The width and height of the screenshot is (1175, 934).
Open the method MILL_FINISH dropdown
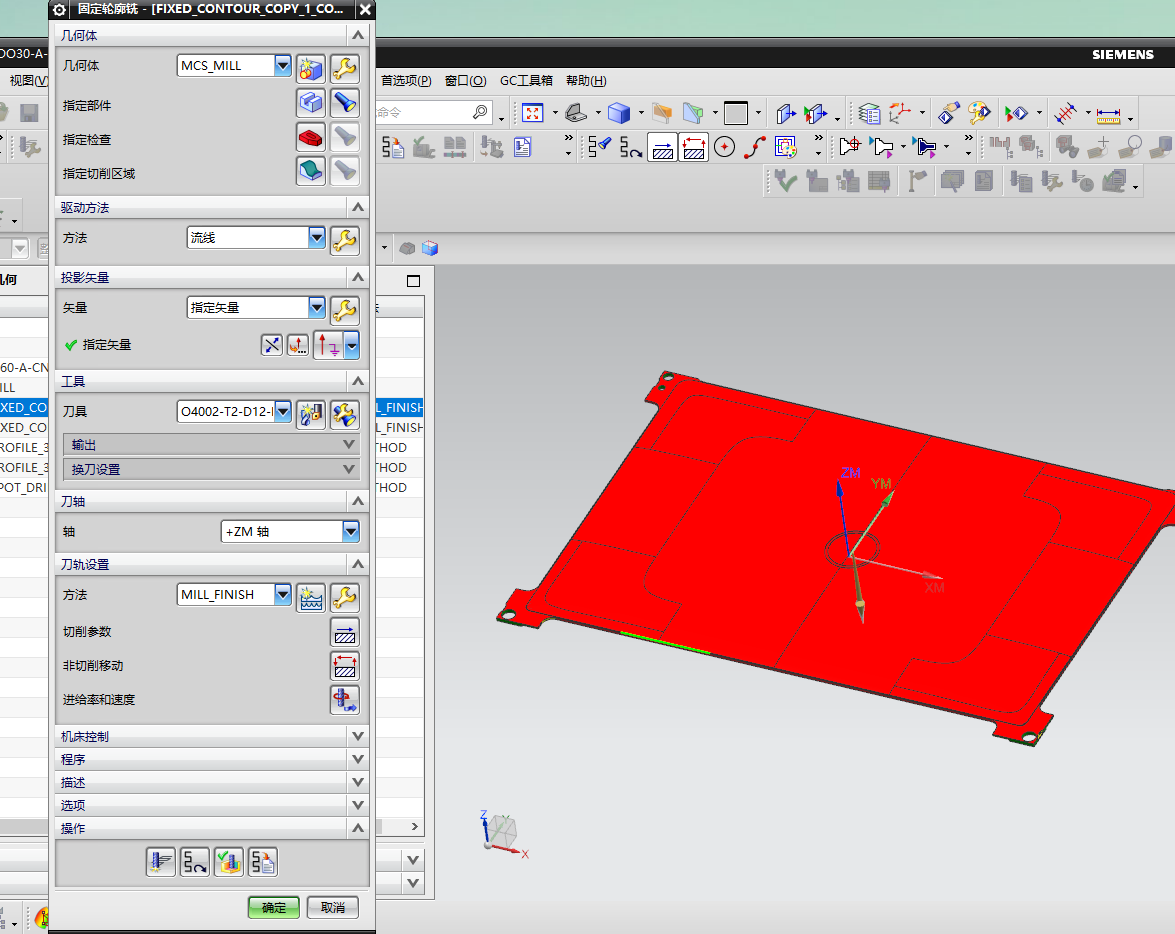pos(283,594)
